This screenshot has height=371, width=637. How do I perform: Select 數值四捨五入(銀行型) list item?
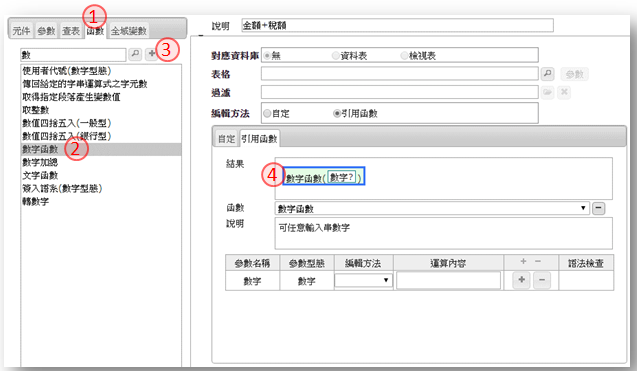[x=101, y=136]
